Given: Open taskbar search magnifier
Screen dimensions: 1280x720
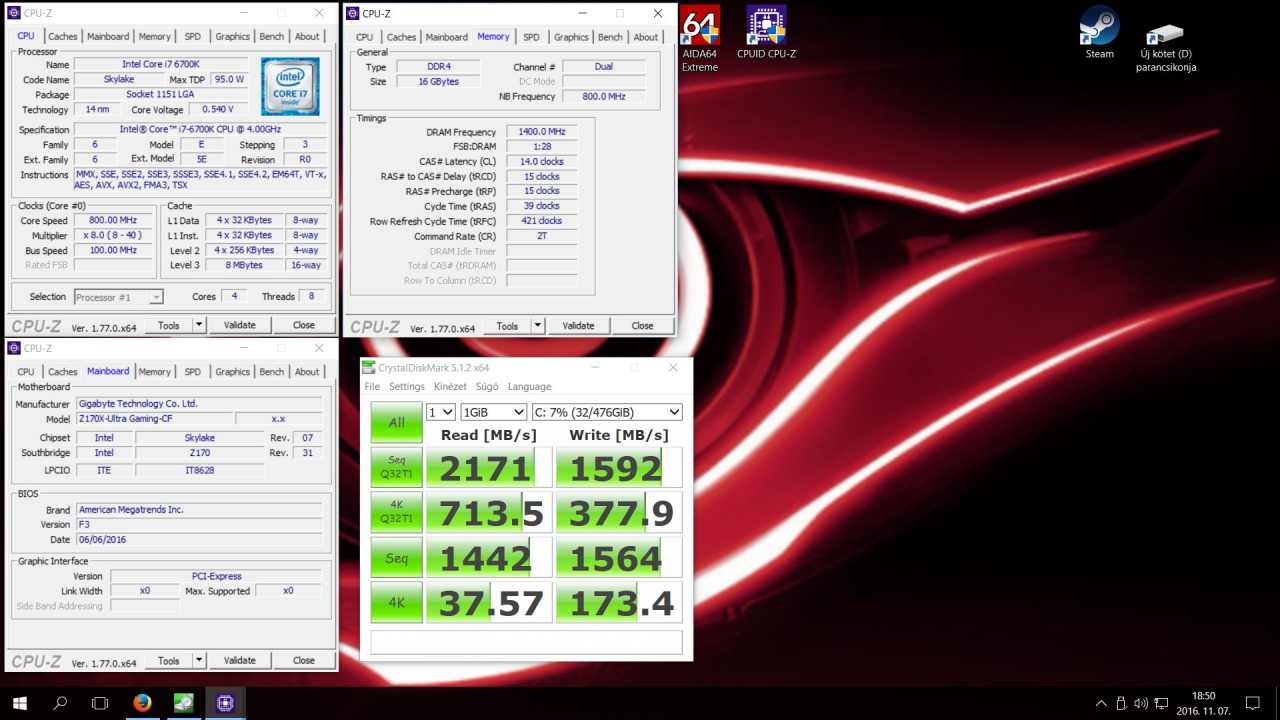Looking at the screenshot, I should 60,703.
